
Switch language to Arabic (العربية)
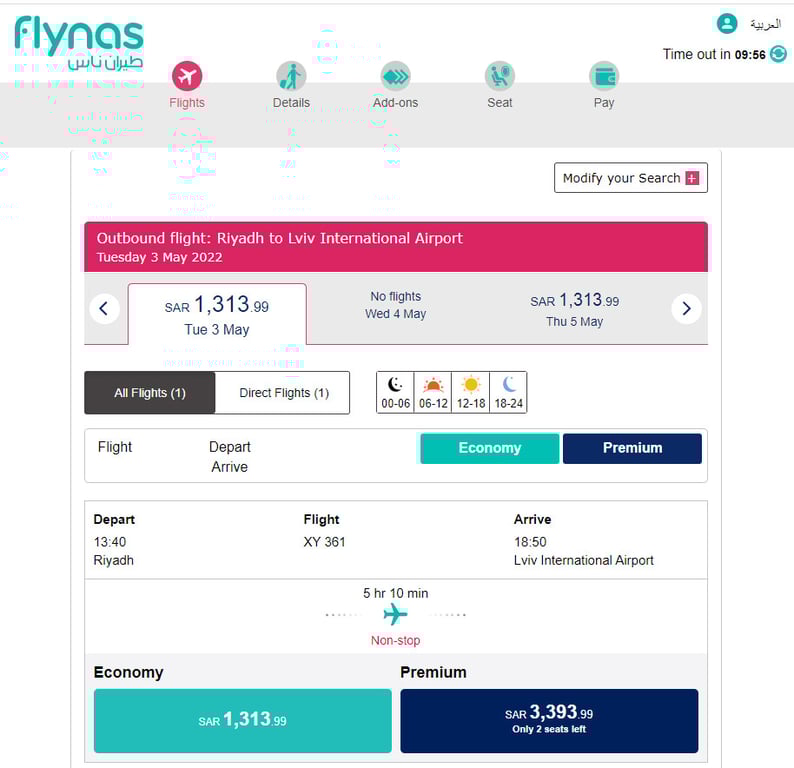765,24
